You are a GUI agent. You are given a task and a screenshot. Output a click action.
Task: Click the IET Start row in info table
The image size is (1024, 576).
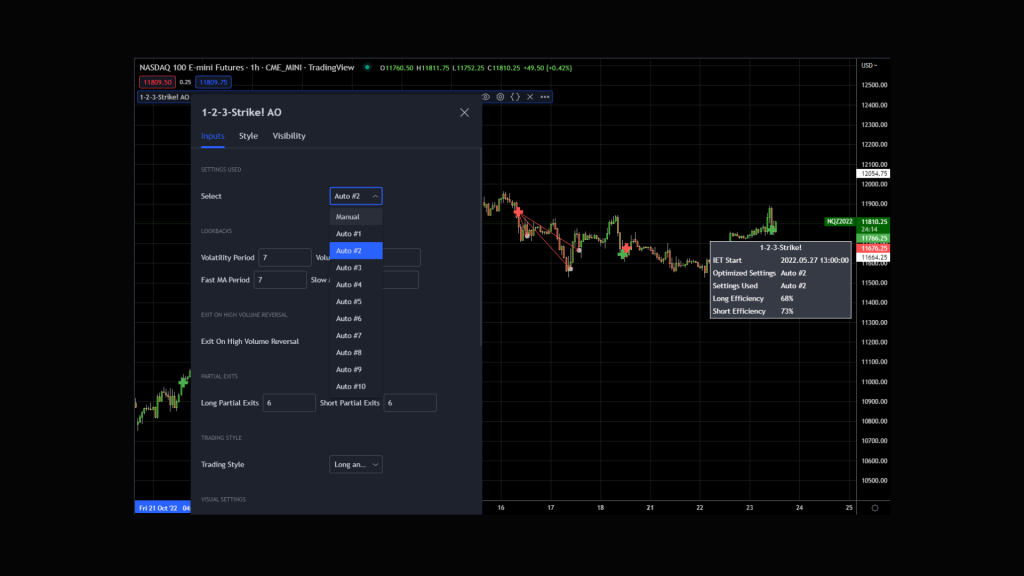coord(780,260)
